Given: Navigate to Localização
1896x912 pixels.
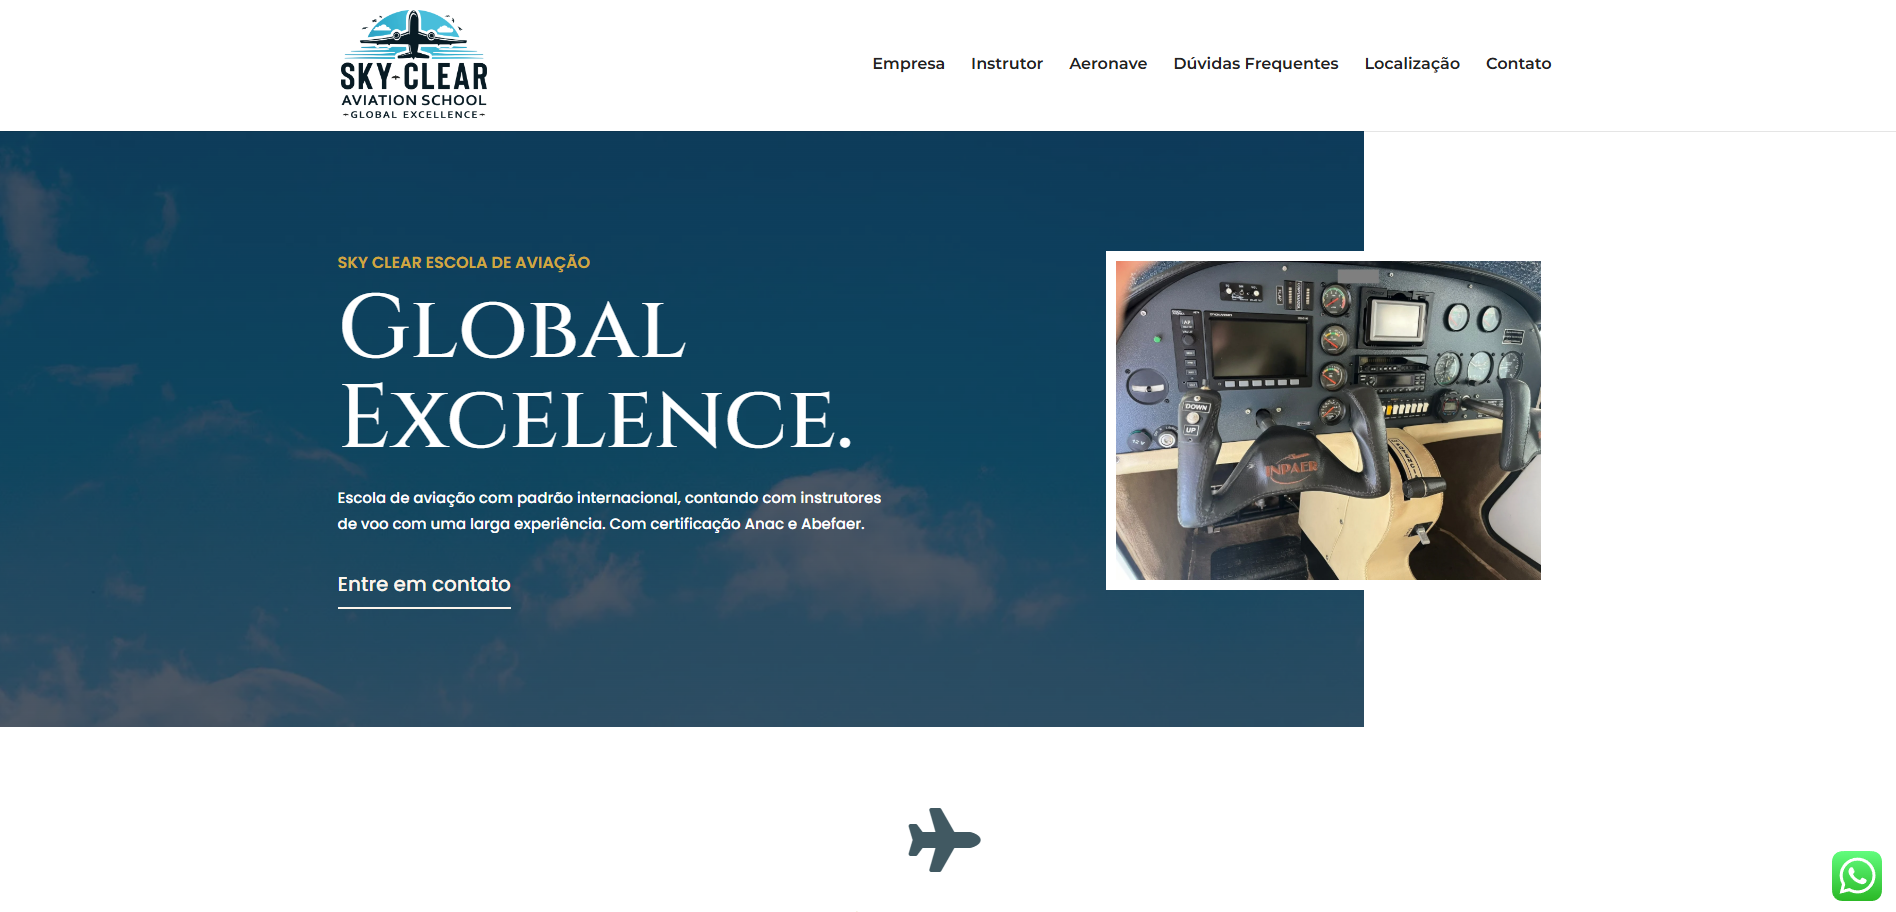Looking at the screenshot, I should pyautogui.click(x=1411, y=63).
